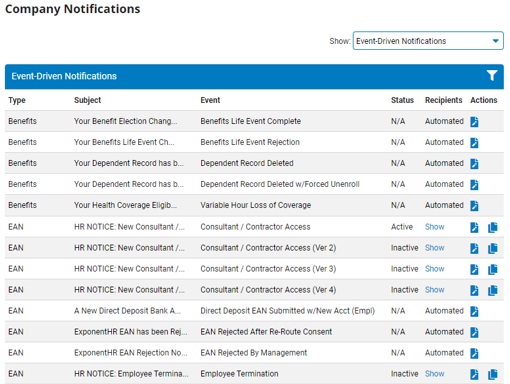Show recipients for Employee Termination event

click(x=434, y=374)
